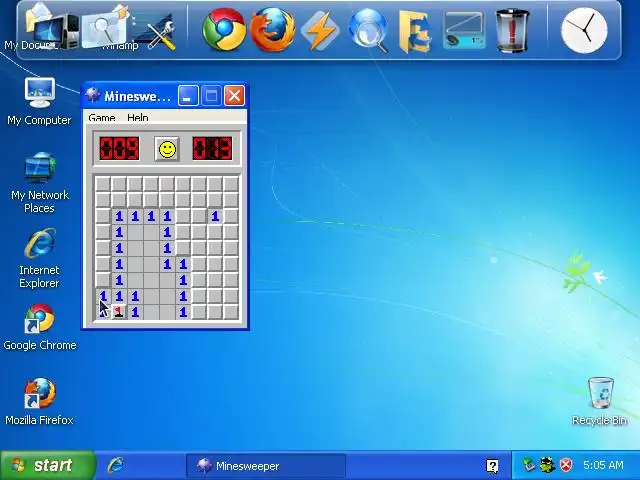
Task: Open Google Chrome from the top dock
Action: tap(224, 30)
